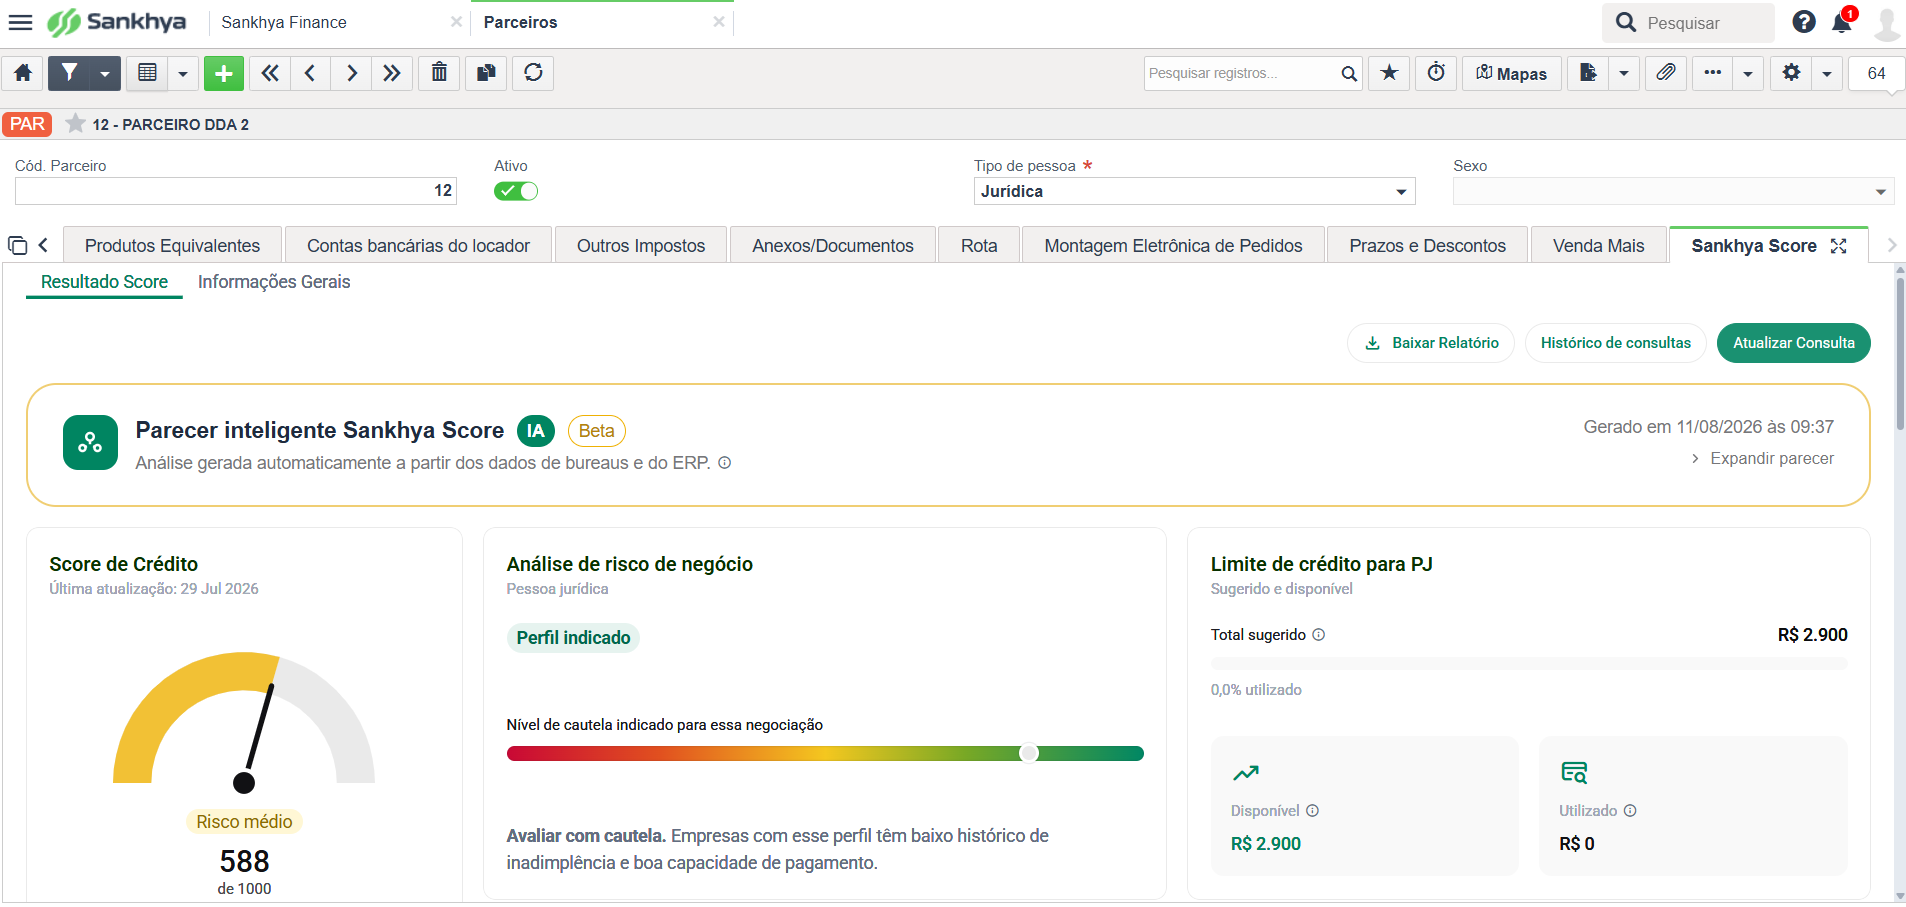This screenshot has width=1906, height=907.
Task: Open the Outros Impostos tab
Action: point(641,246)
